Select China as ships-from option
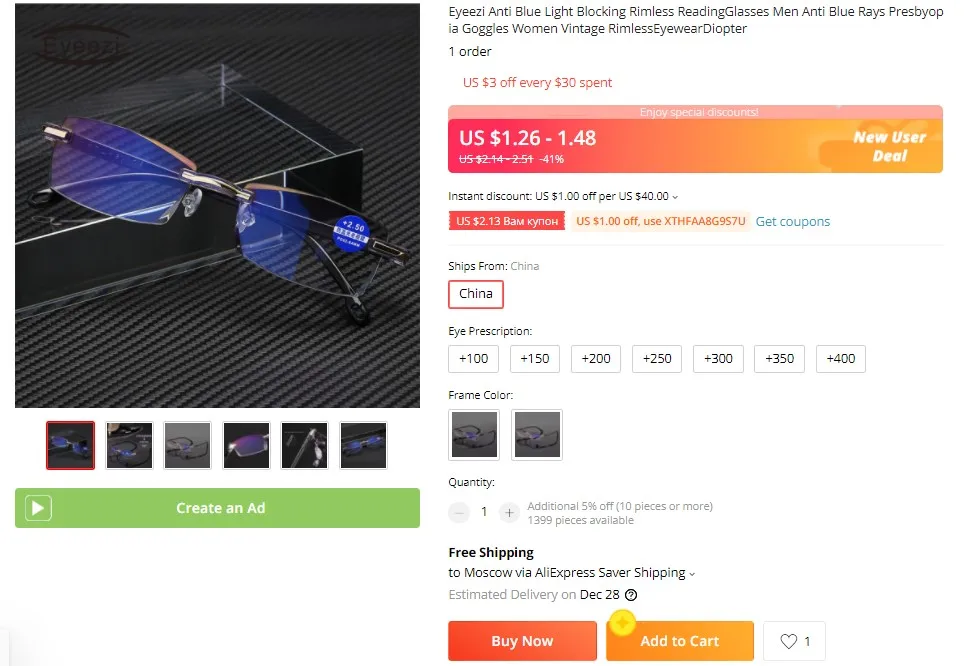The image size is (967, 666). tap(475, 294)
